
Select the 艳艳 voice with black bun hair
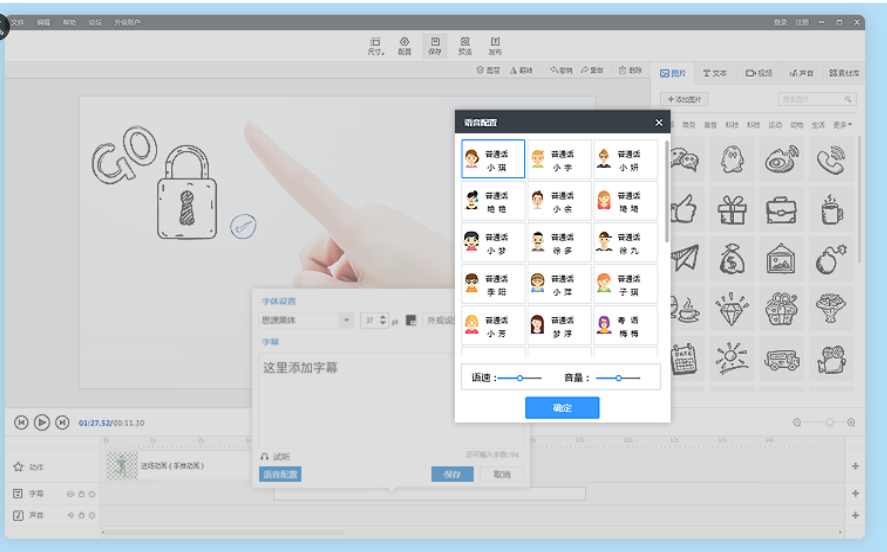(493, 201)
